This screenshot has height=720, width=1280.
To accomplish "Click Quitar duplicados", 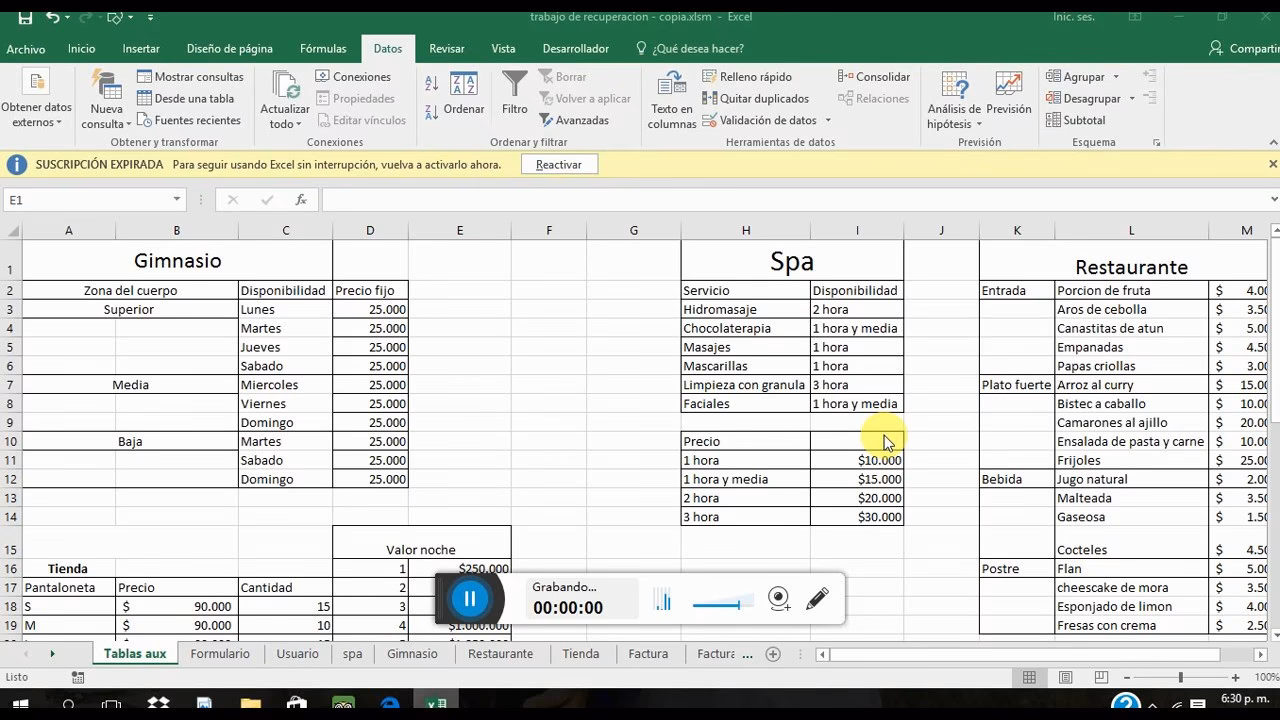I will [x=755, y=99].
